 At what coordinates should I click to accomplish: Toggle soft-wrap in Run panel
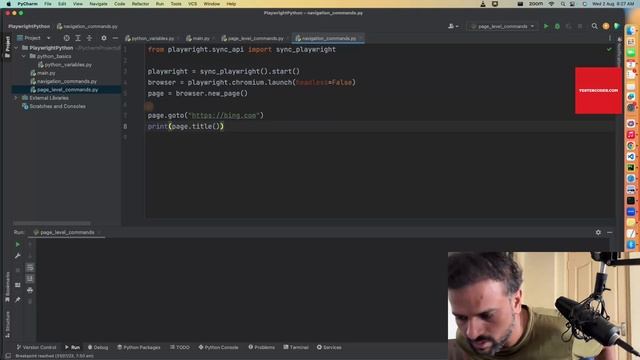click(x=30, y=267)
